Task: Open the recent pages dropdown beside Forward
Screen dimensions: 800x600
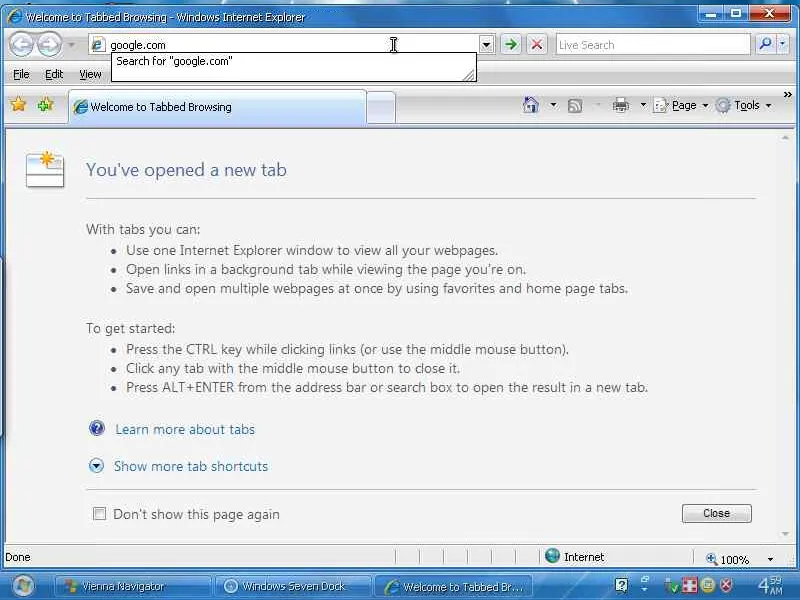Action: pos(71,45)
